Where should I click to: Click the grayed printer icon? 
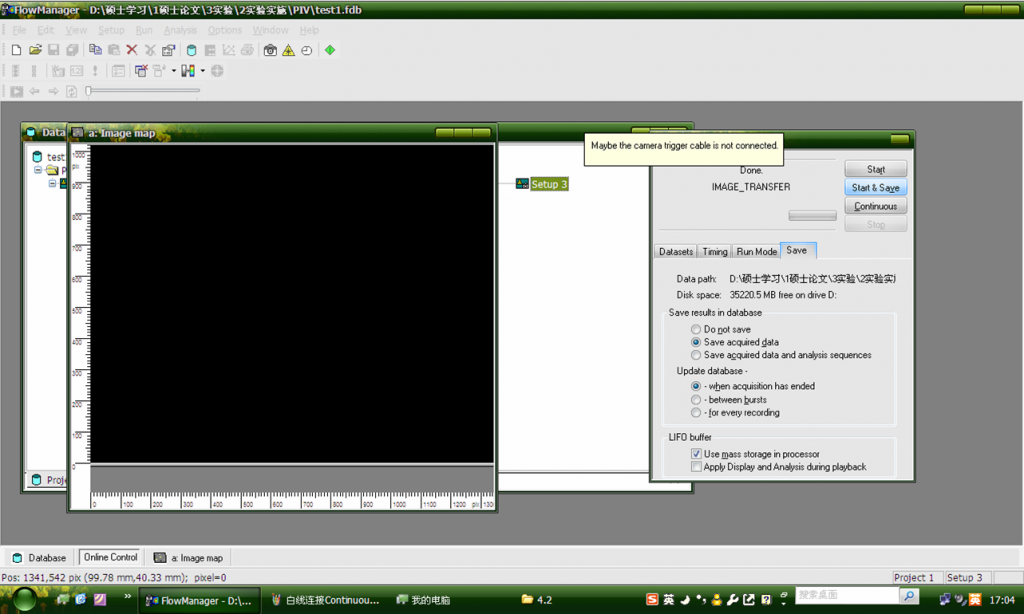click(247, 50)
